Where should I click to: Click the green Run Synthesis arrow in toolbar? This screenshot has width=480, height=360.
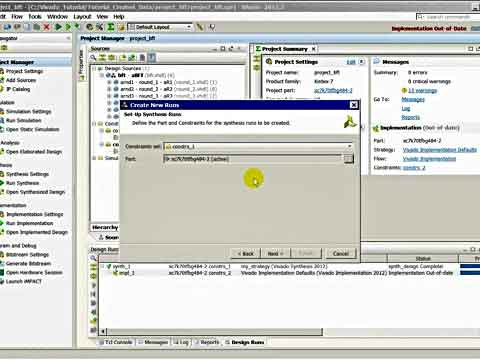pos(58,27)
